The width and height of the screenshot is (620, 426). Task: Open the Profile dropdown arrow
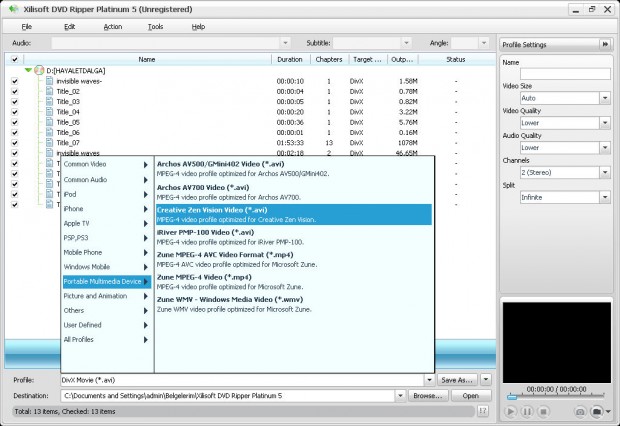click(x=429, y=380)
